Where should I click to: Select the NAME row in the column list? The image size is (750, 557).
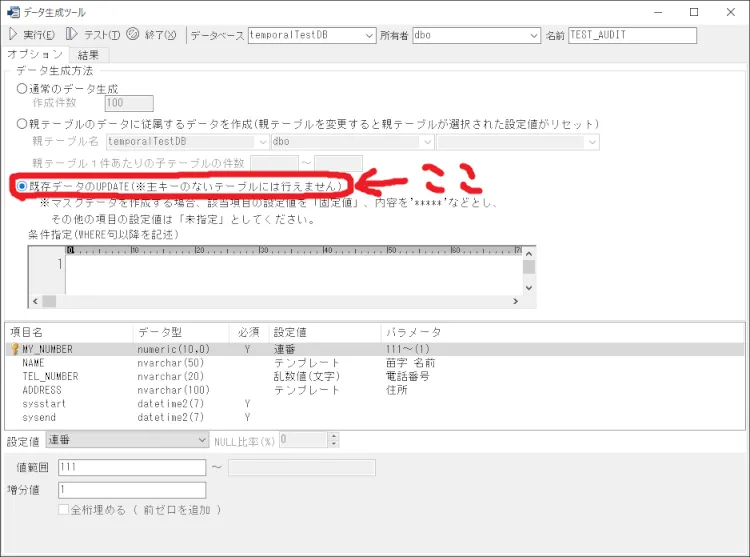coord(375,363)
